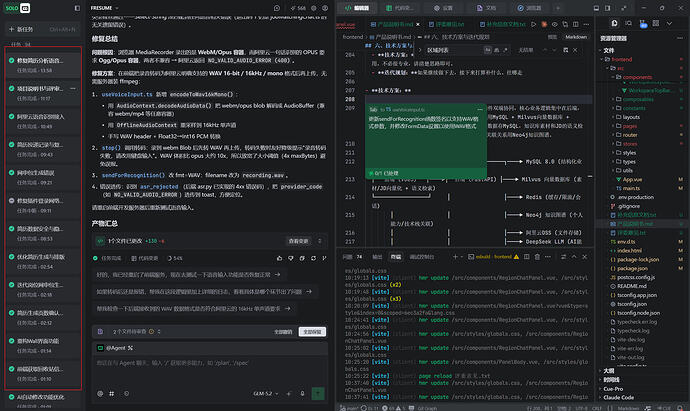Click the chat history icon in header
690x411 pixels.
[x=277, y=8]
